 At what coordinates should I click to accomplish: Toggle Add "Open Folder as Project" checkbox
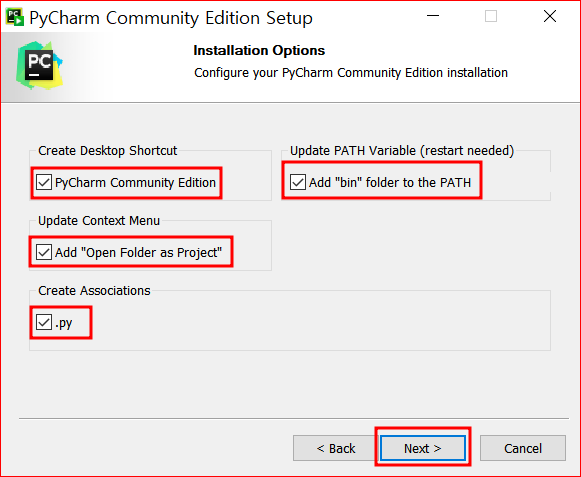[44, 252]
